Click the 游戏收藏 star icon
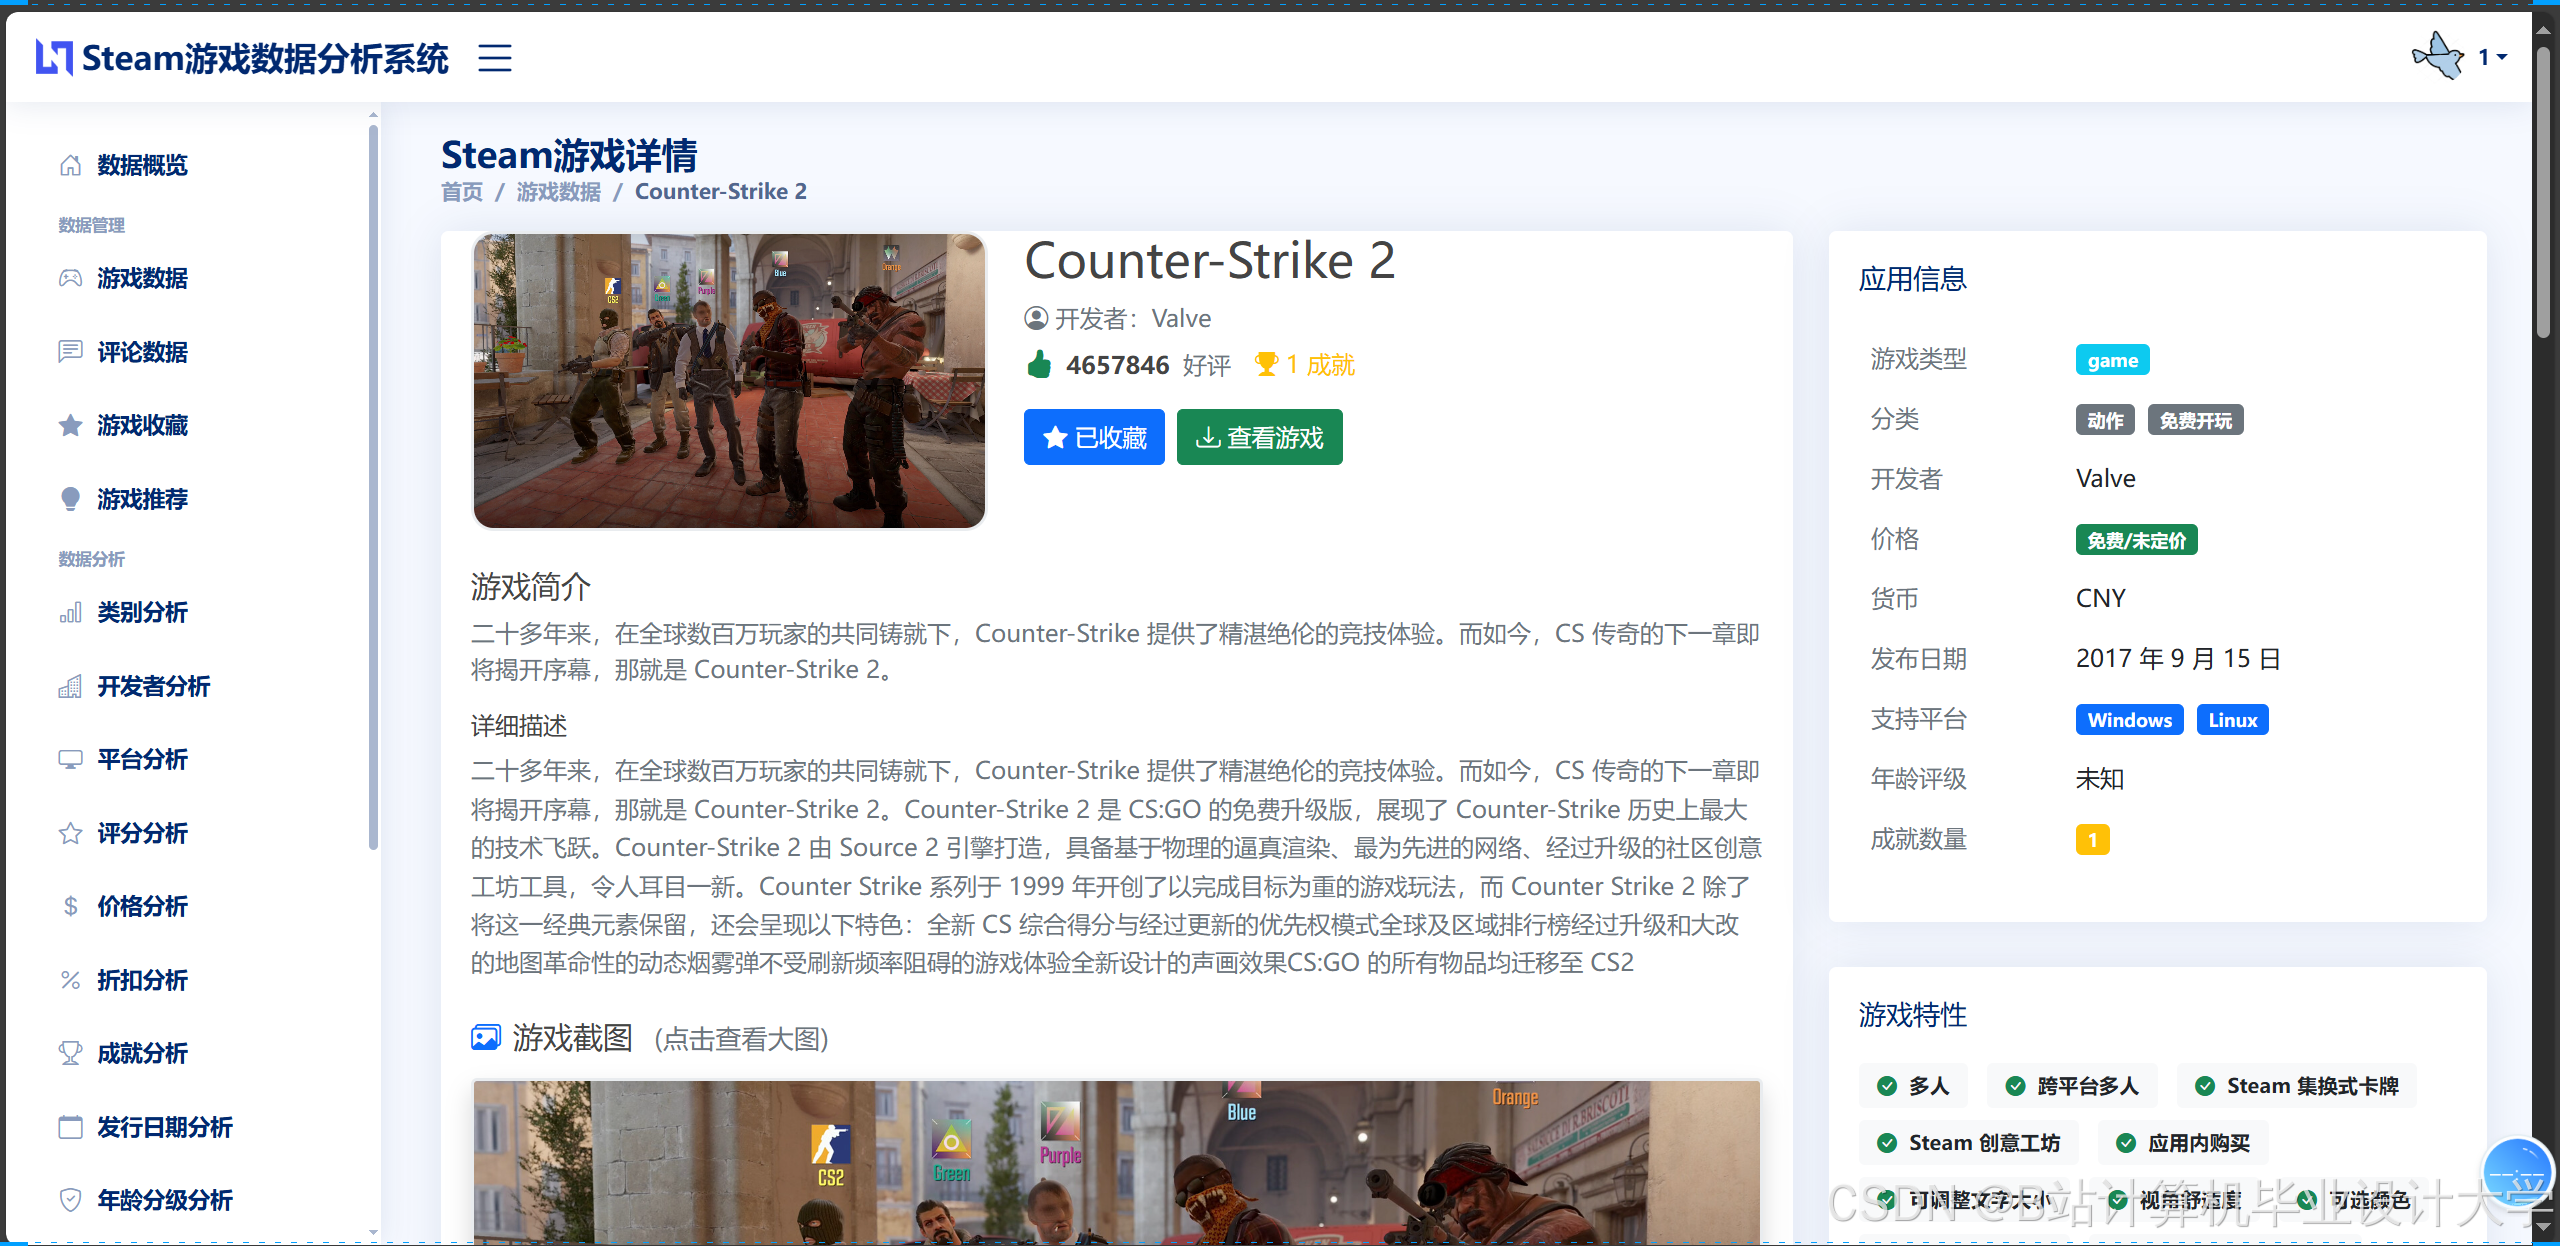The height and width of the screenshot is (1246, 2560). point(70,425)
